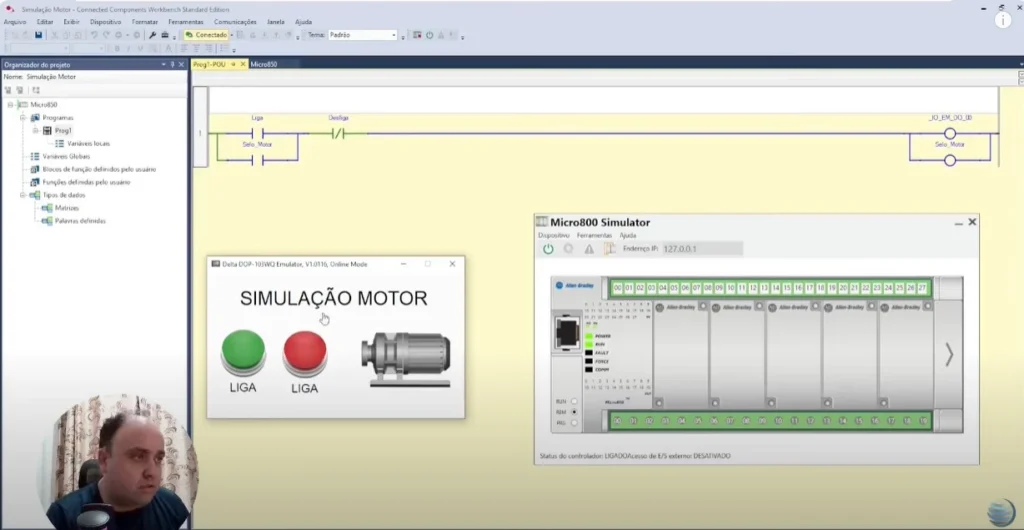
Task: Collapse the Programas tree node
Action: (x=22, y=117)
